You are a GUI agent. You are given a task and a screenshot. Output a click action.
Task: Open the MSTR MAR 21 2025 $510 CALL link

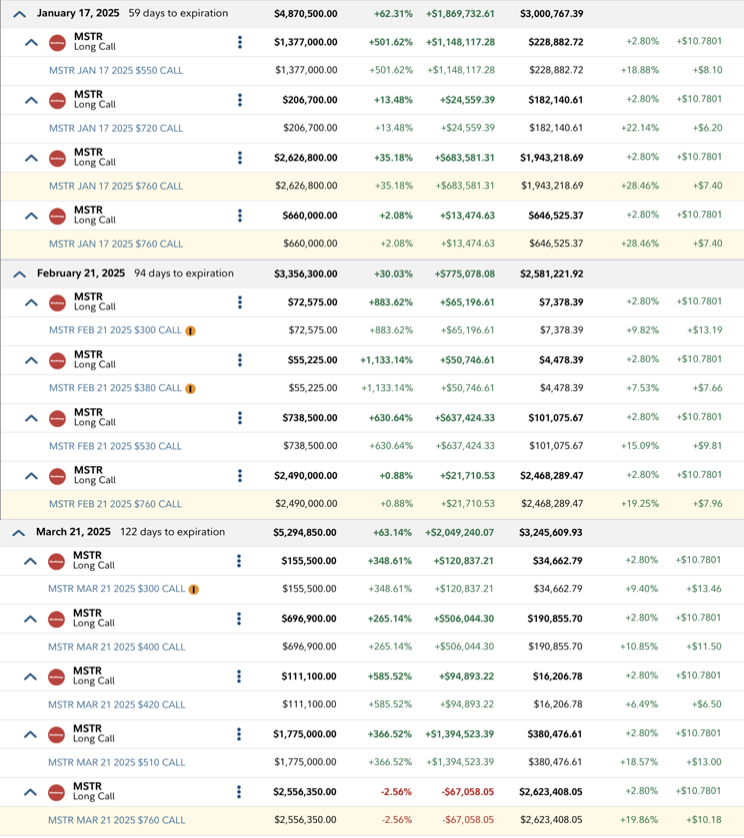click(117, 762)
